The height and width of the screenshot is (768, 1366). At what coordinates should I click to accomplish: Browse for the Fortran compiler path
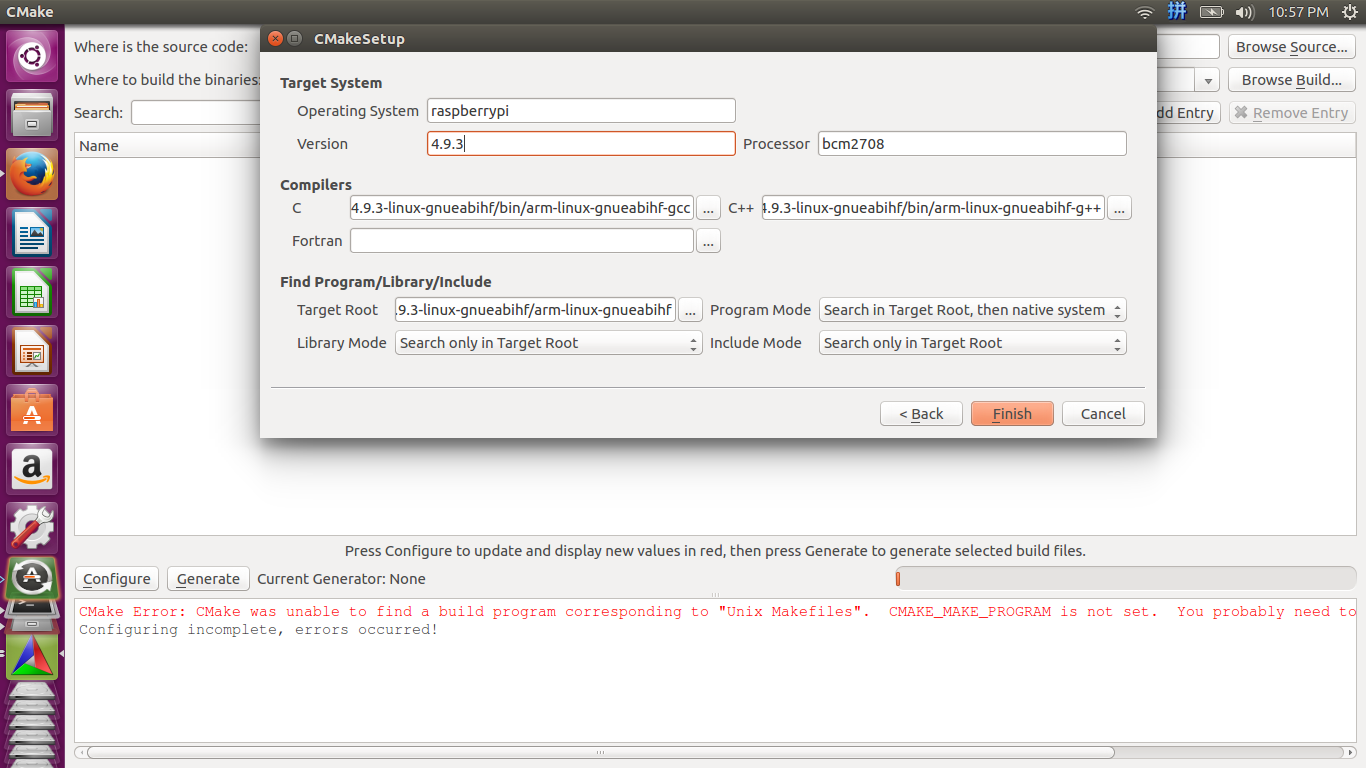tap(708, 241)
